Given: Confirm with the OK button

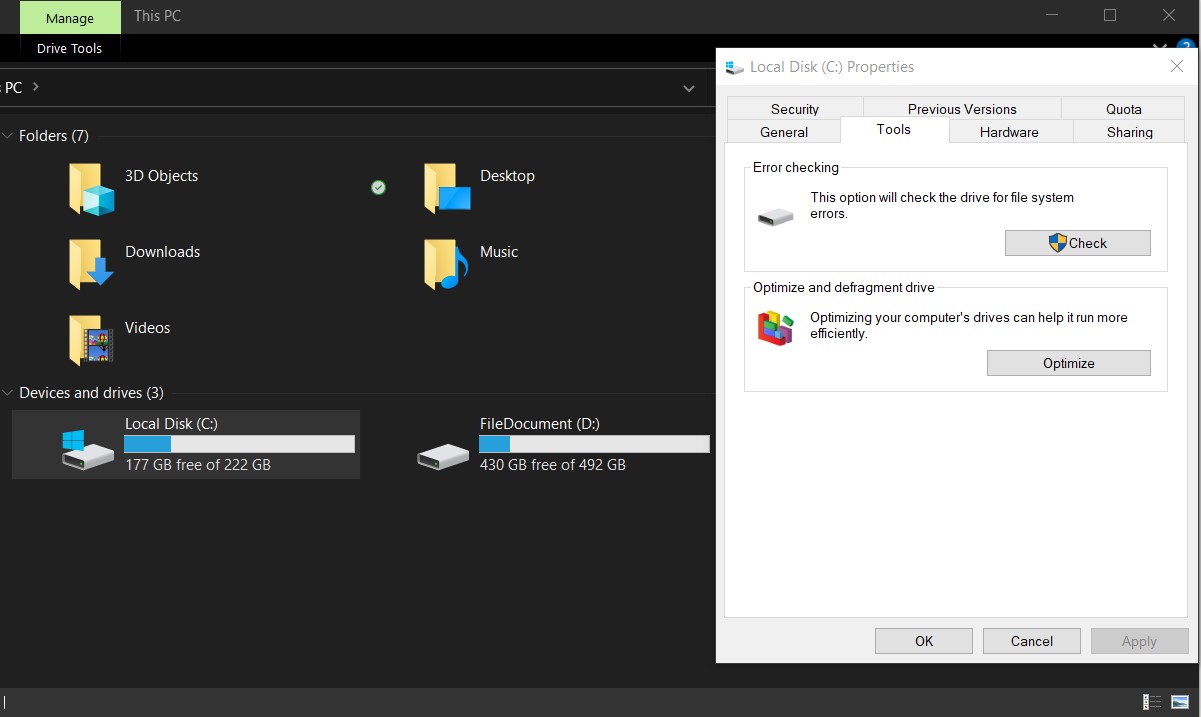Looking at the screenshot, I should [924, 641].
